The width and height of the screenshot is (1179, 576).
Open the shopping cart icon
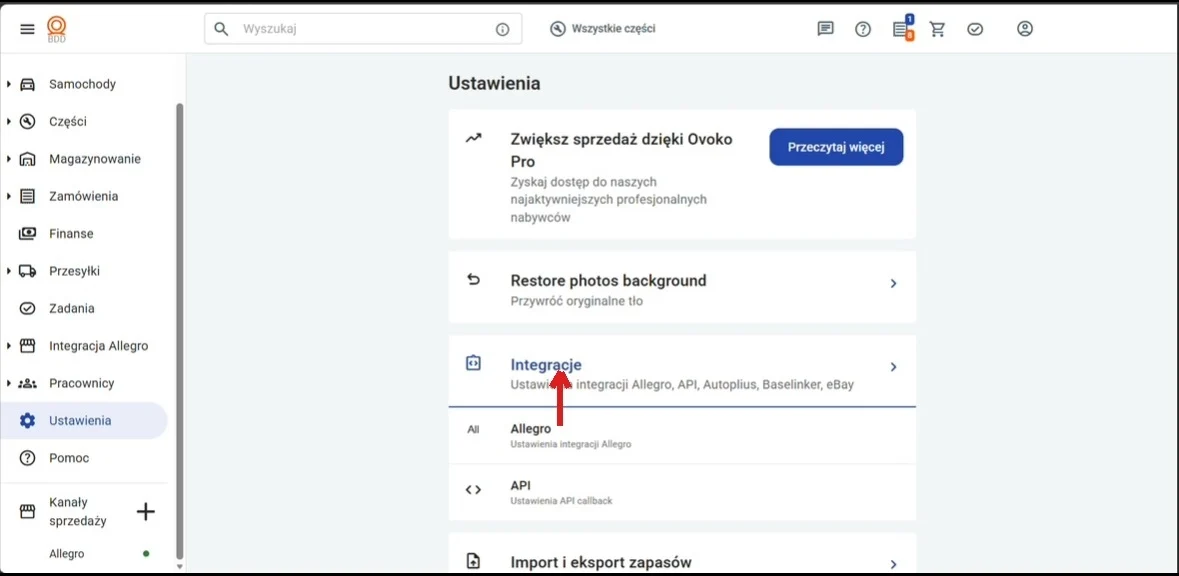937,29
